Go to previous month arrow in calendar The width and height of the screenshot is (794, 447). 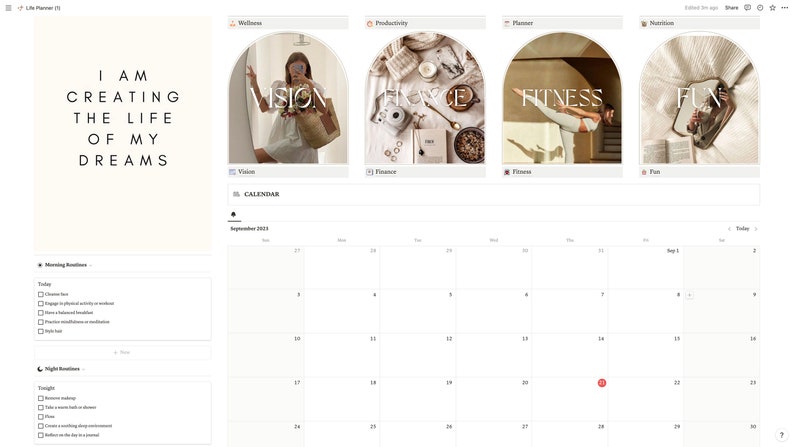click(x=729, y=229)
